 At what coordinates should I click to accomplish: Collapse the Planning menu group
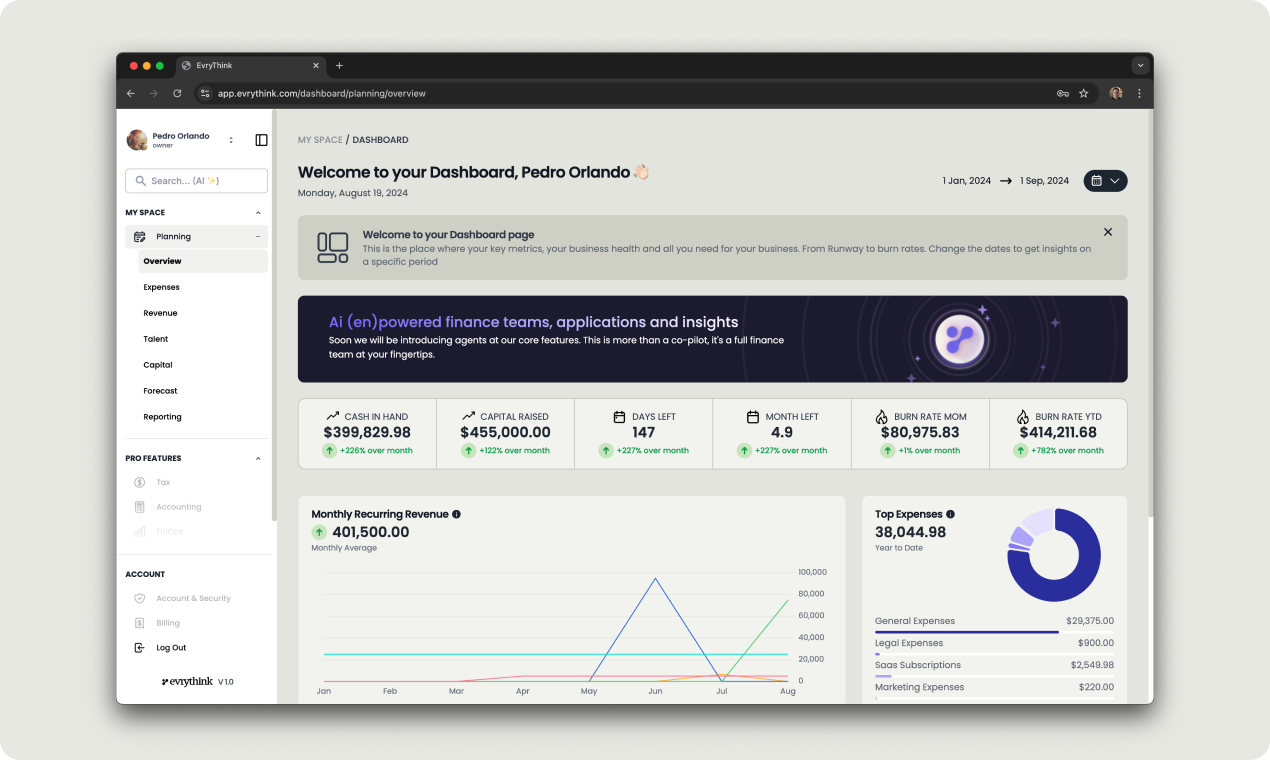258,237
